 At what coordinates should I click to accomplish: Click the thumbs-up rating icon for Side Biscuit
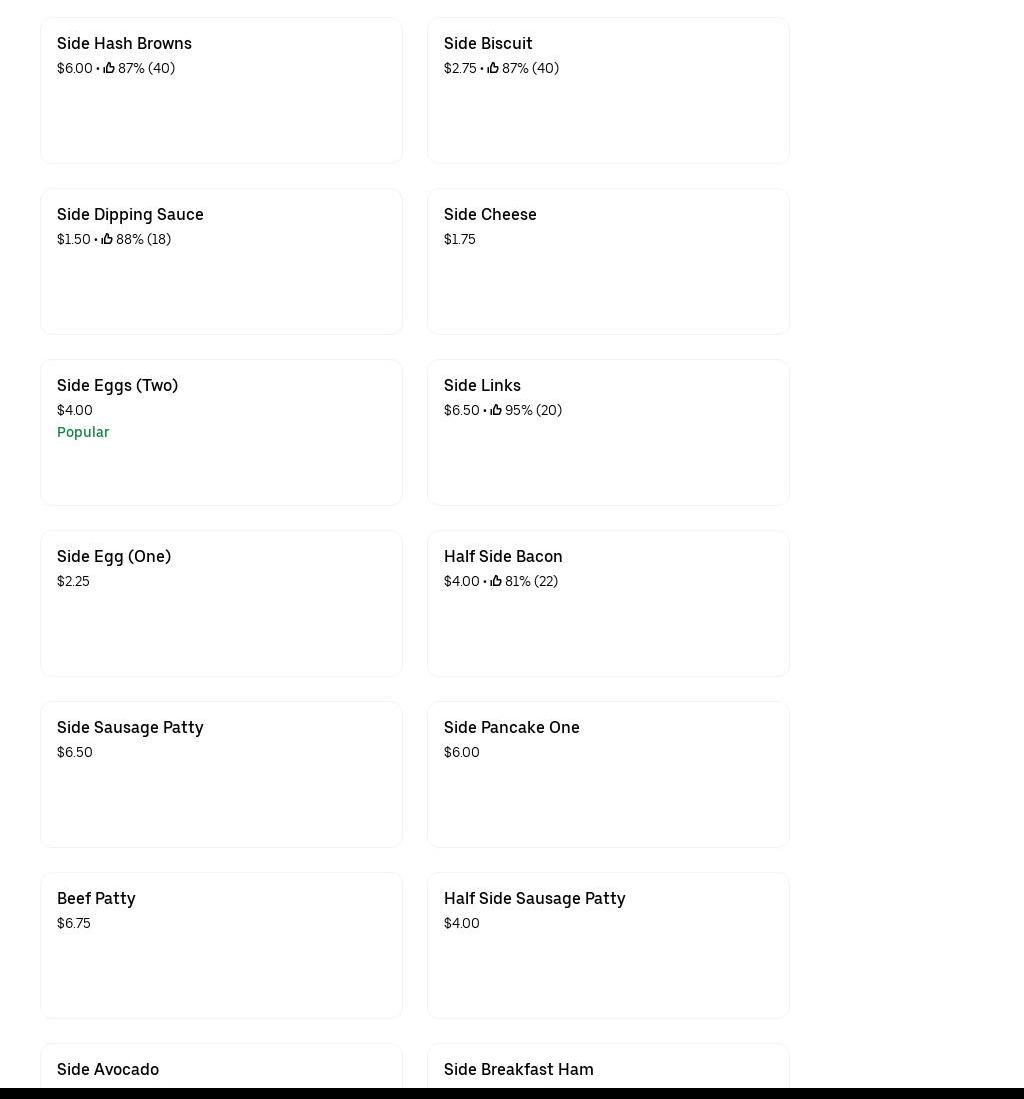coord(493,68)
